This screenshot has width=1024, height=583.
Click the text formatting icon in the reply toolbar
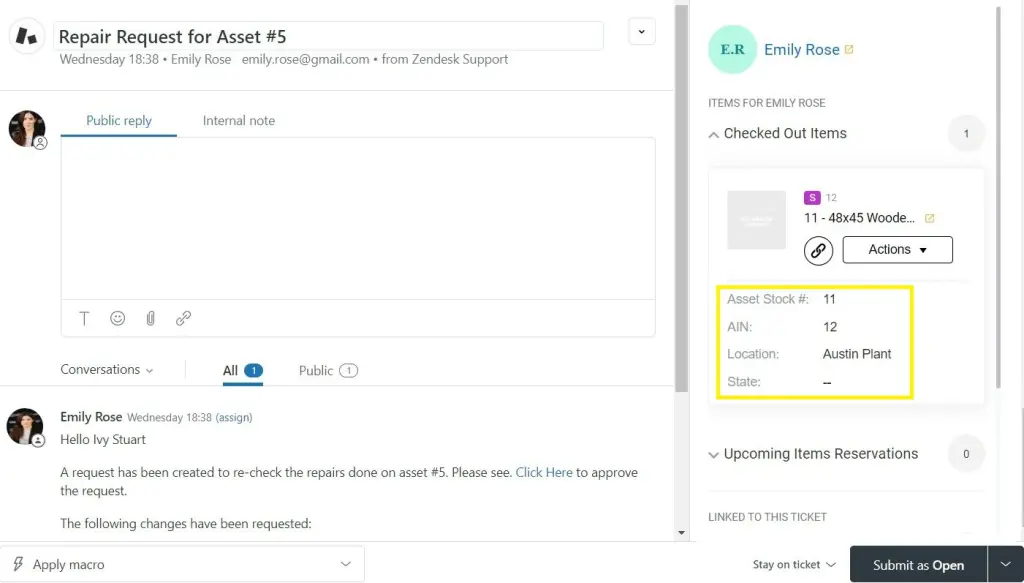tap(84, 318)
